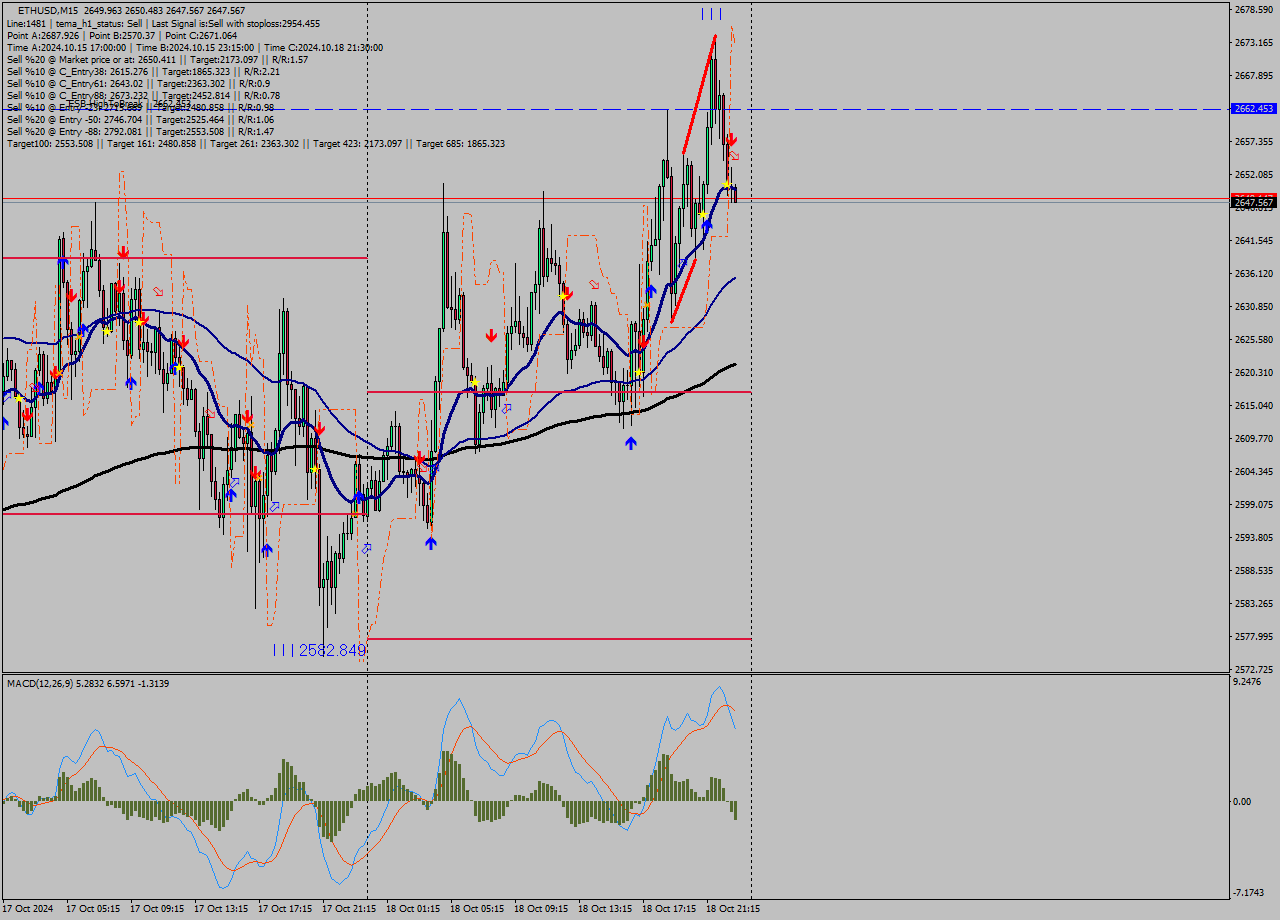Click the 2625.580 price axis label
Image resolution: width=1280 pixels, height=920 pixels.
click(1254, 340)
